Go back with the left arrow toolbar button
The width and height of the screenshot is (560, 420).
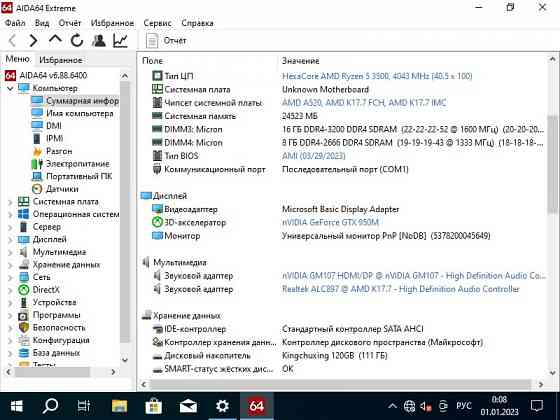coord(12,41)
